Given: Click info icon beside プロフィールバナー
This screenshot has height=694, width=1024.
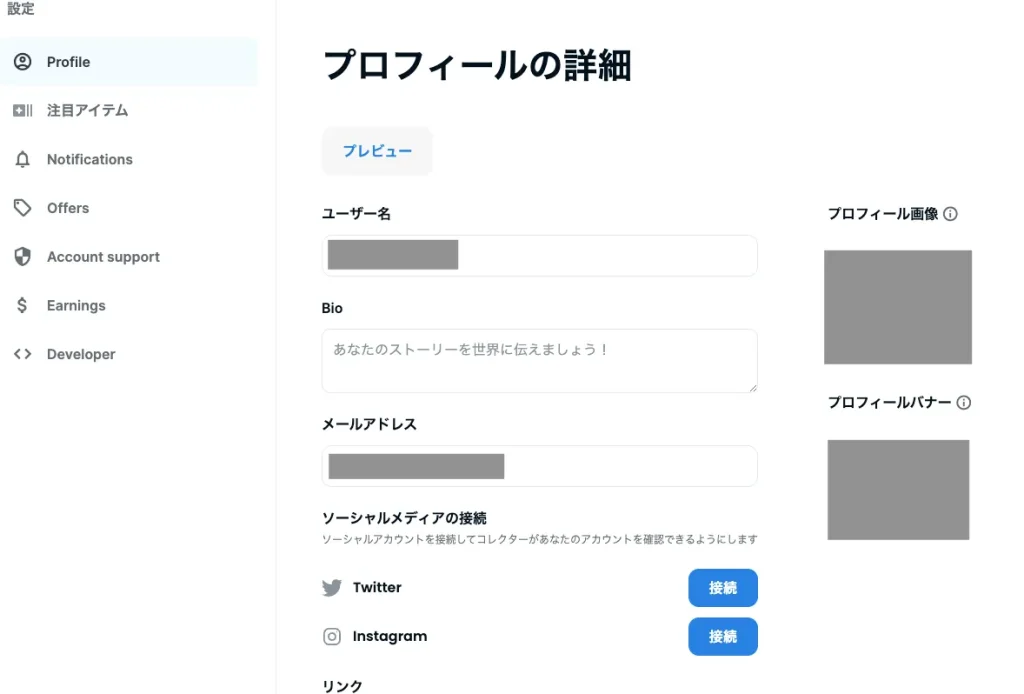Looking at the screenshot, I should tap(964, 403).
